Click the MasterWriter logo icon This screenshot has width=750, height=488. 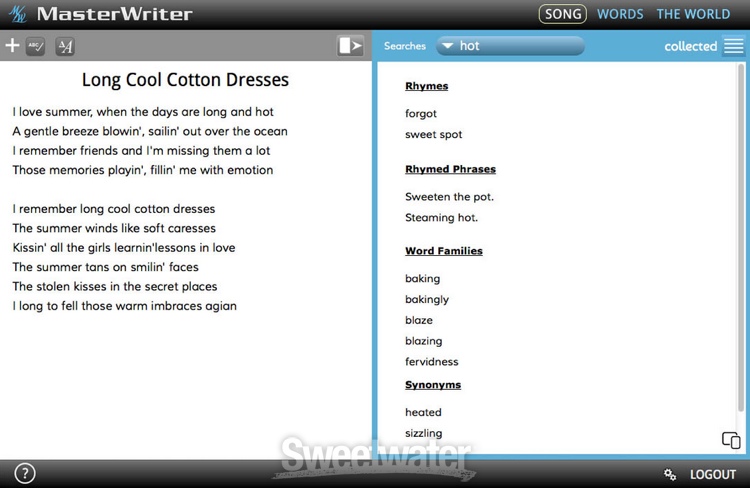[17, 14]
